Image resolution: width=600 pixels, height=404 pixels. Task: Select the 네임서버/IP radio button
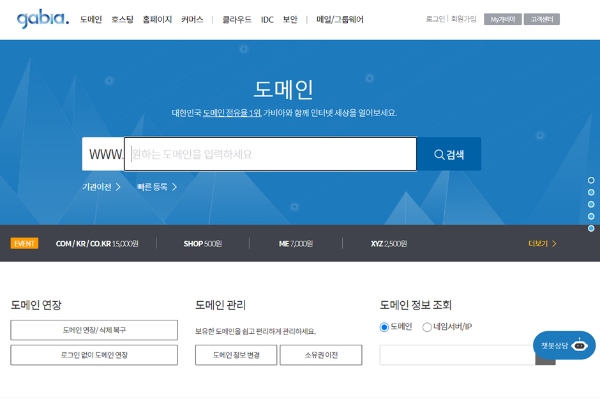tap(427, 327)
